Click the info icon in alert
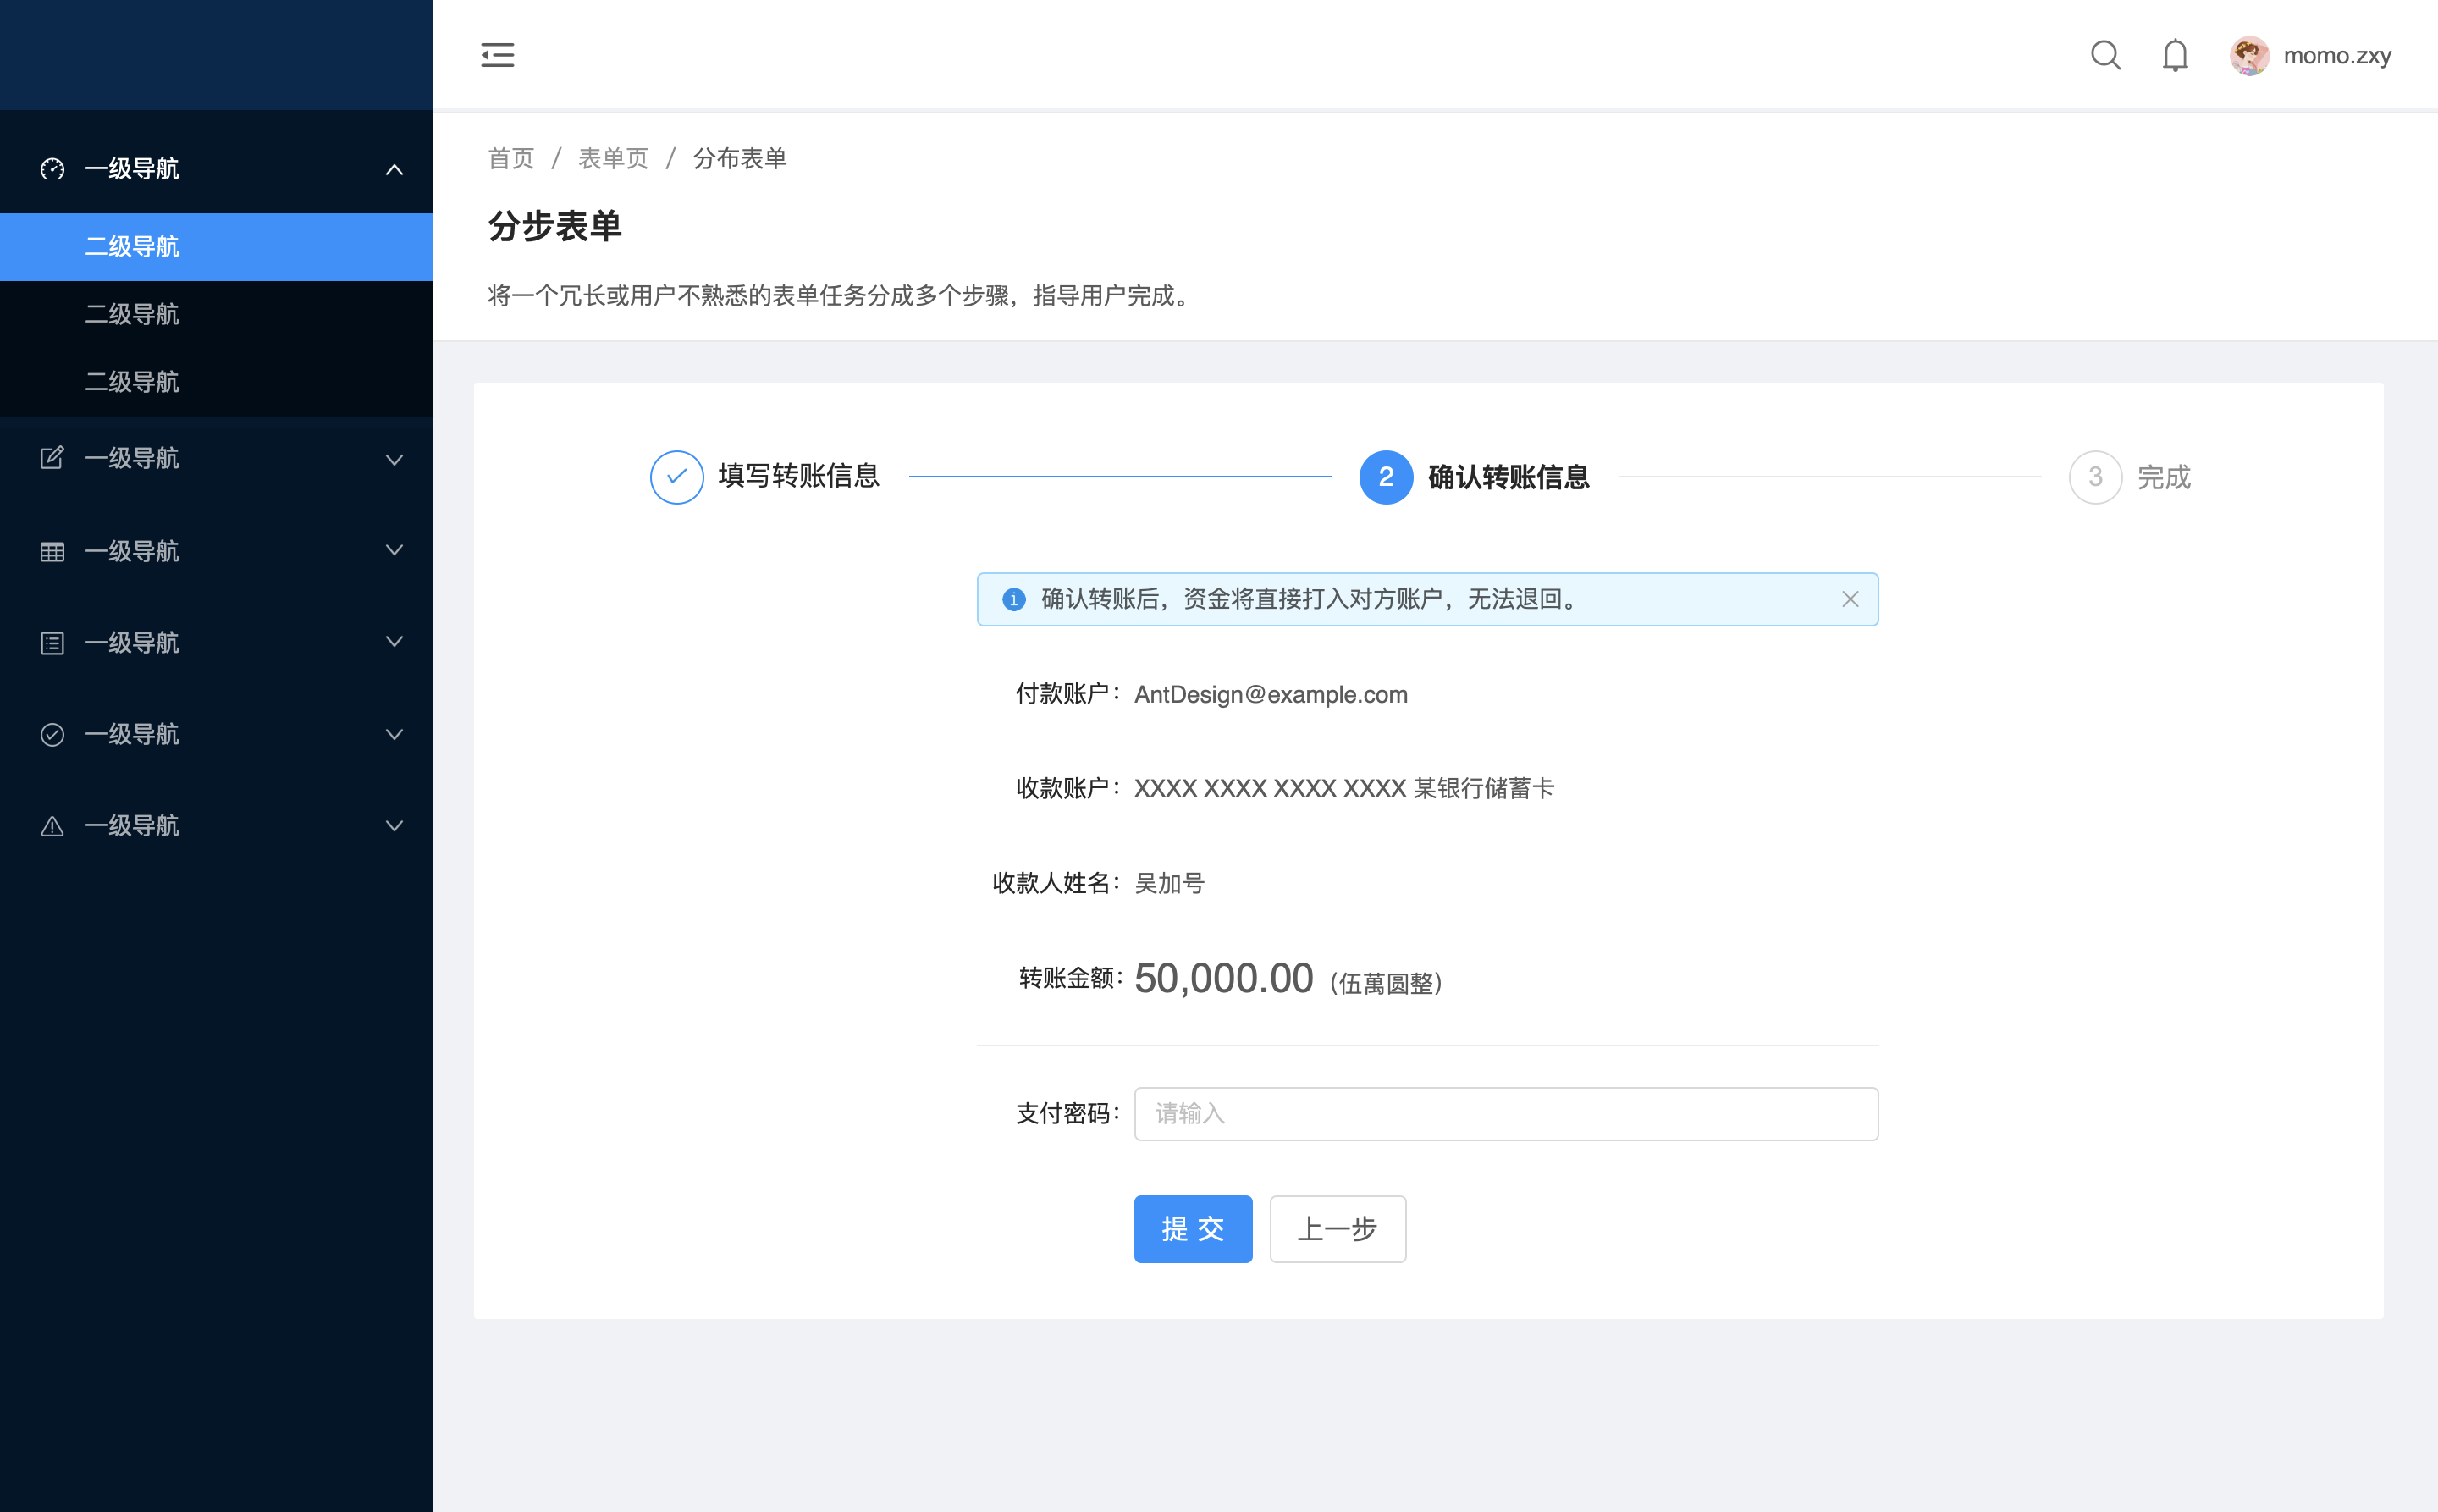Viewport: 2438px width, 1512px height. (x=1014, y=599)
